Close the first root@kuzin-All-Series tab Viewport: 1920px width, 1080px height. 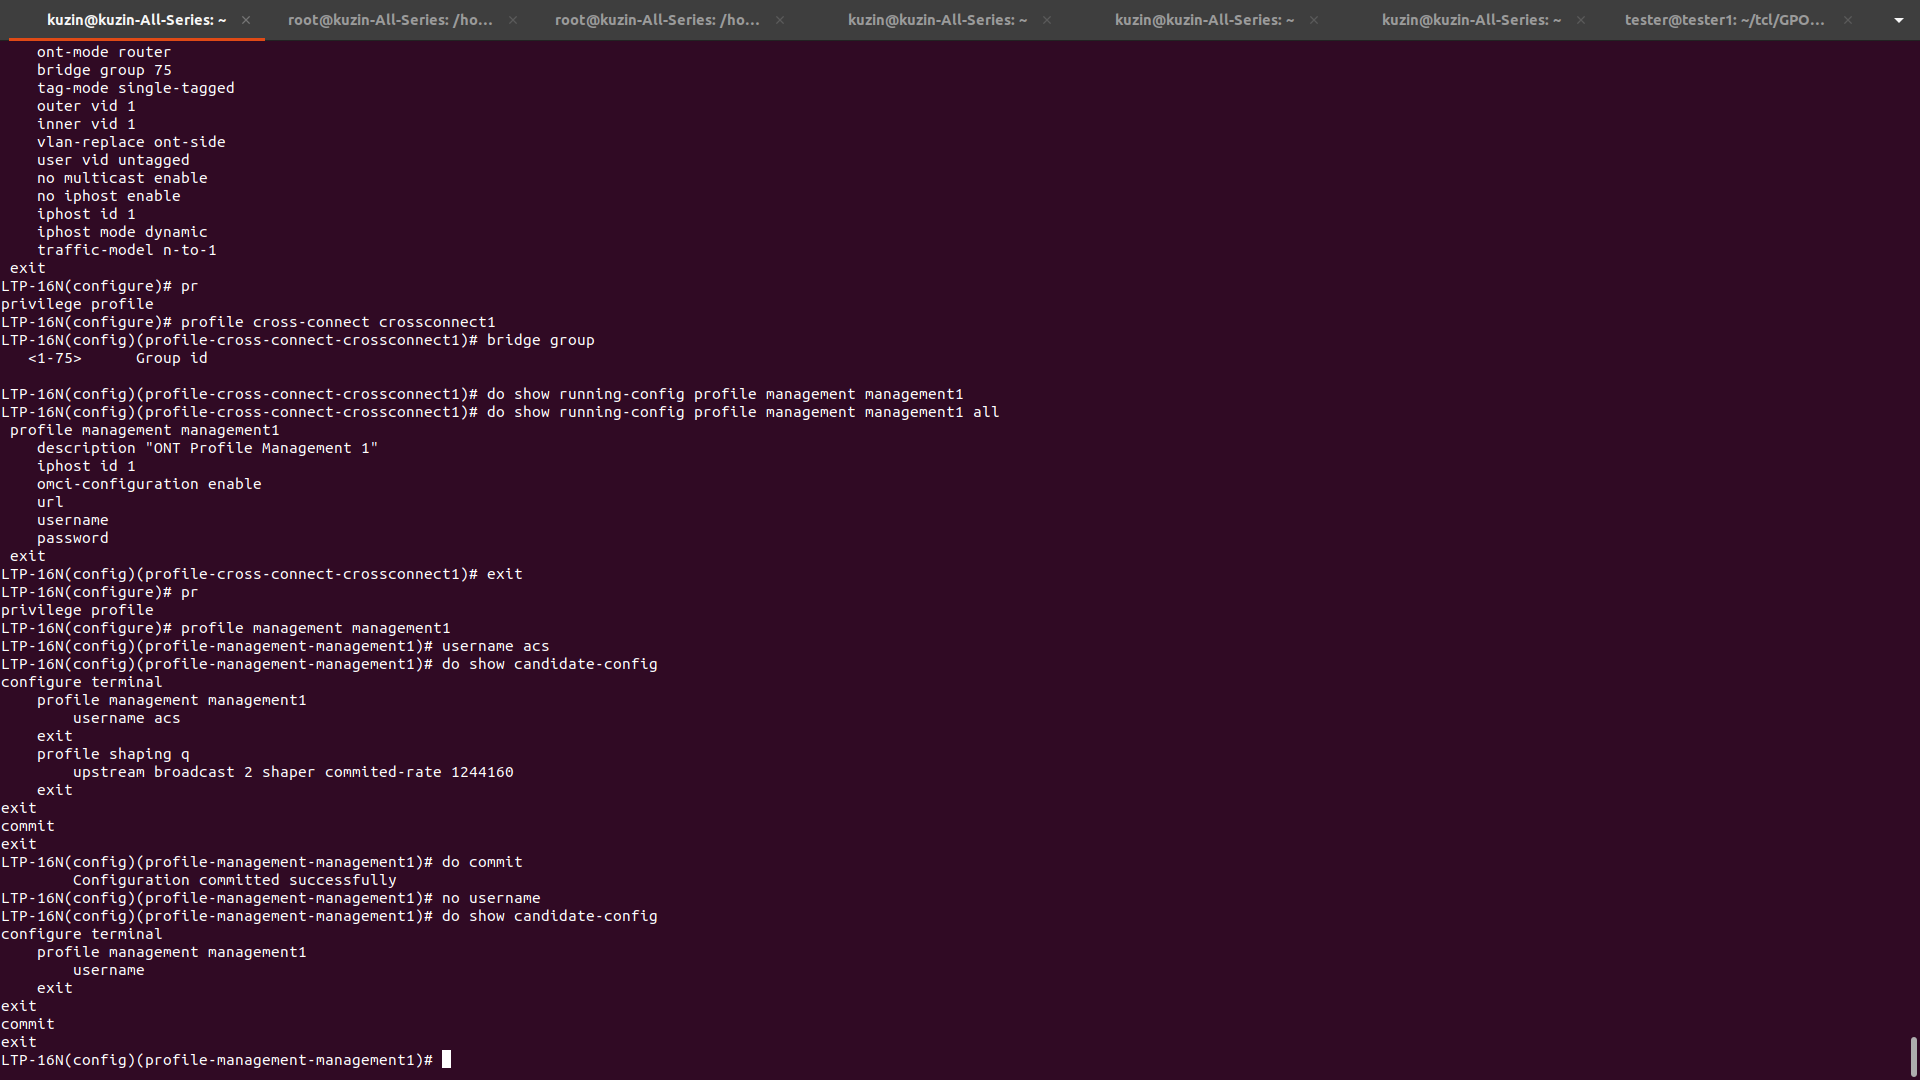pyautogui.click(x=513, y=20)
